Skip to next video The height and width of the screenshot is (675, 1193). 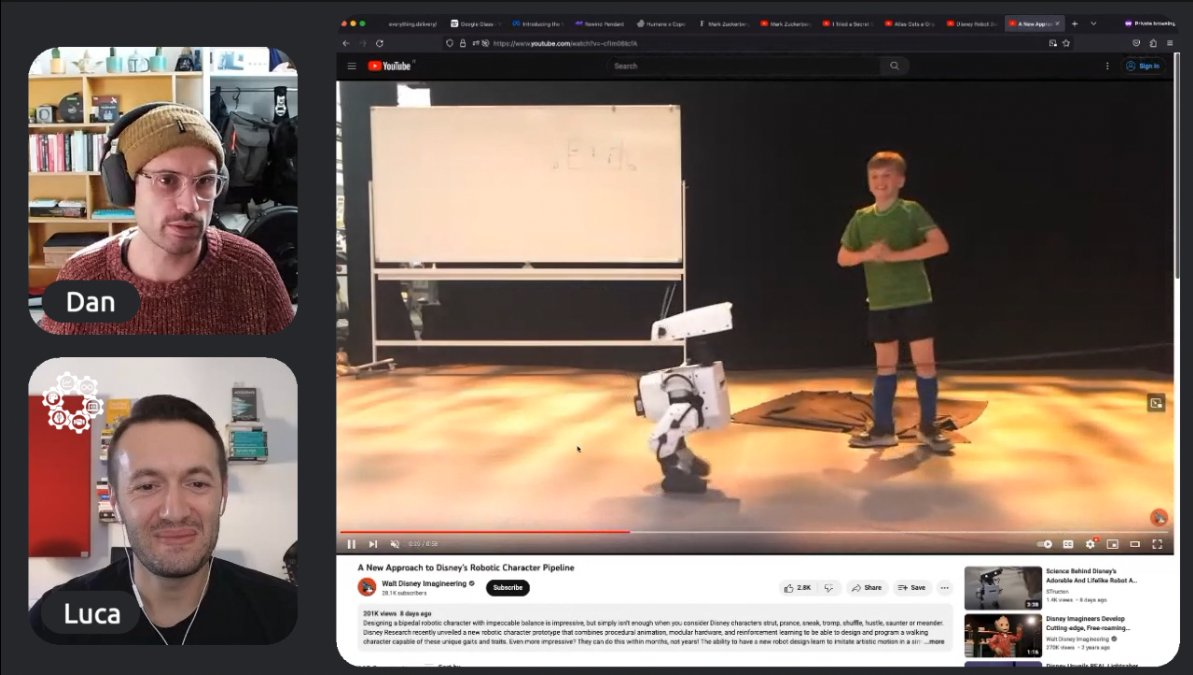click(373, 544)
